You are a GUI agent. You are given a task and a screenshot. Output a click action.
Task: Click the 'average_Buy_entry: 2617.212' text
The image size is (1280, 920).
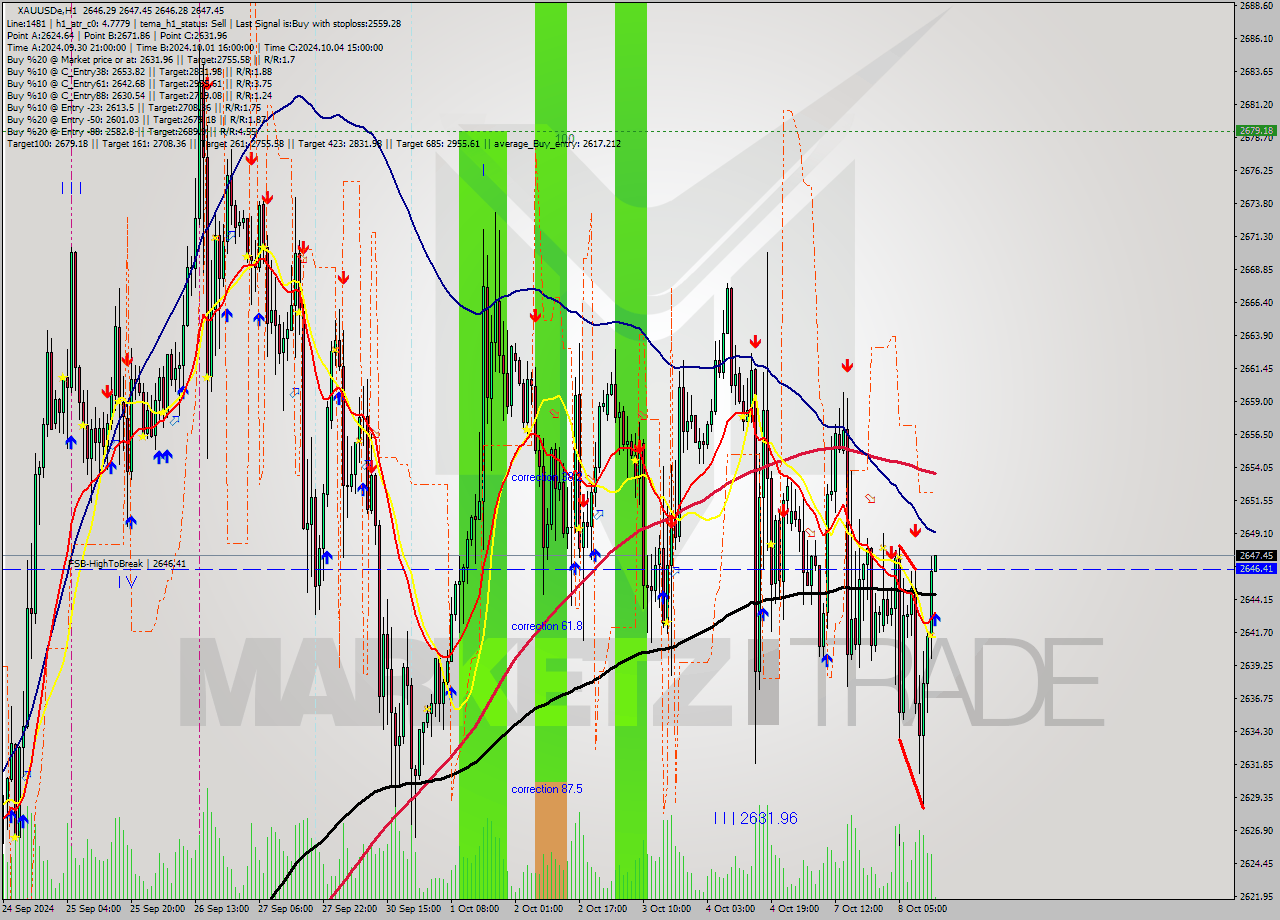pyautogui.click(x=557, y=143)
